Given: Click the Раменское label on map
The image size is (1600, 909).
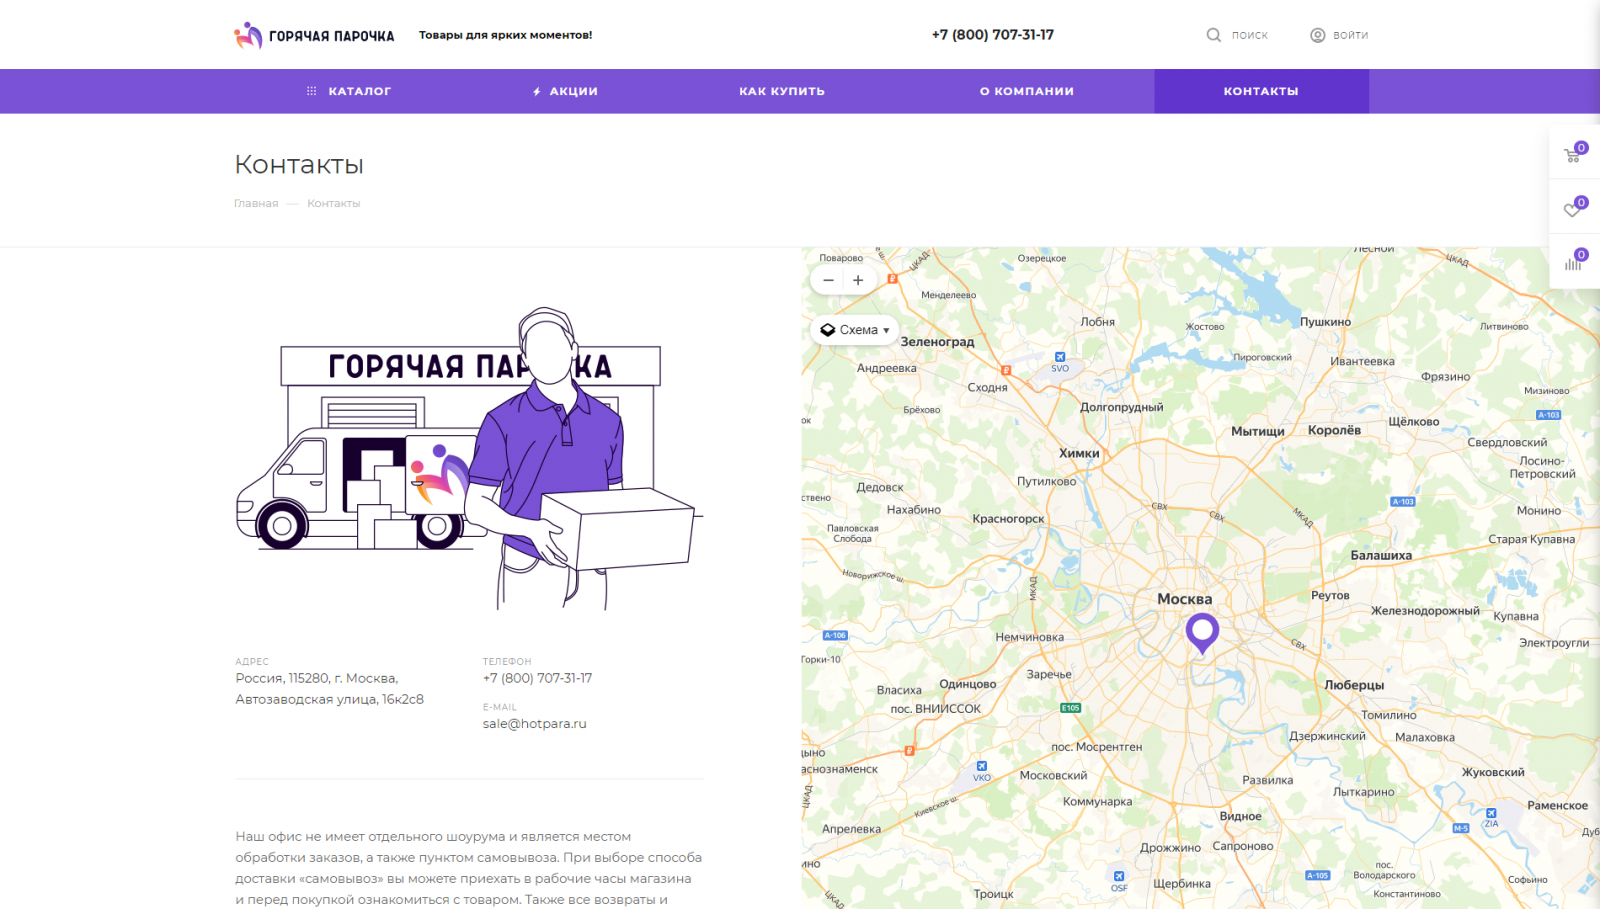Looking at the screenshot, I should pos(1557,805).
